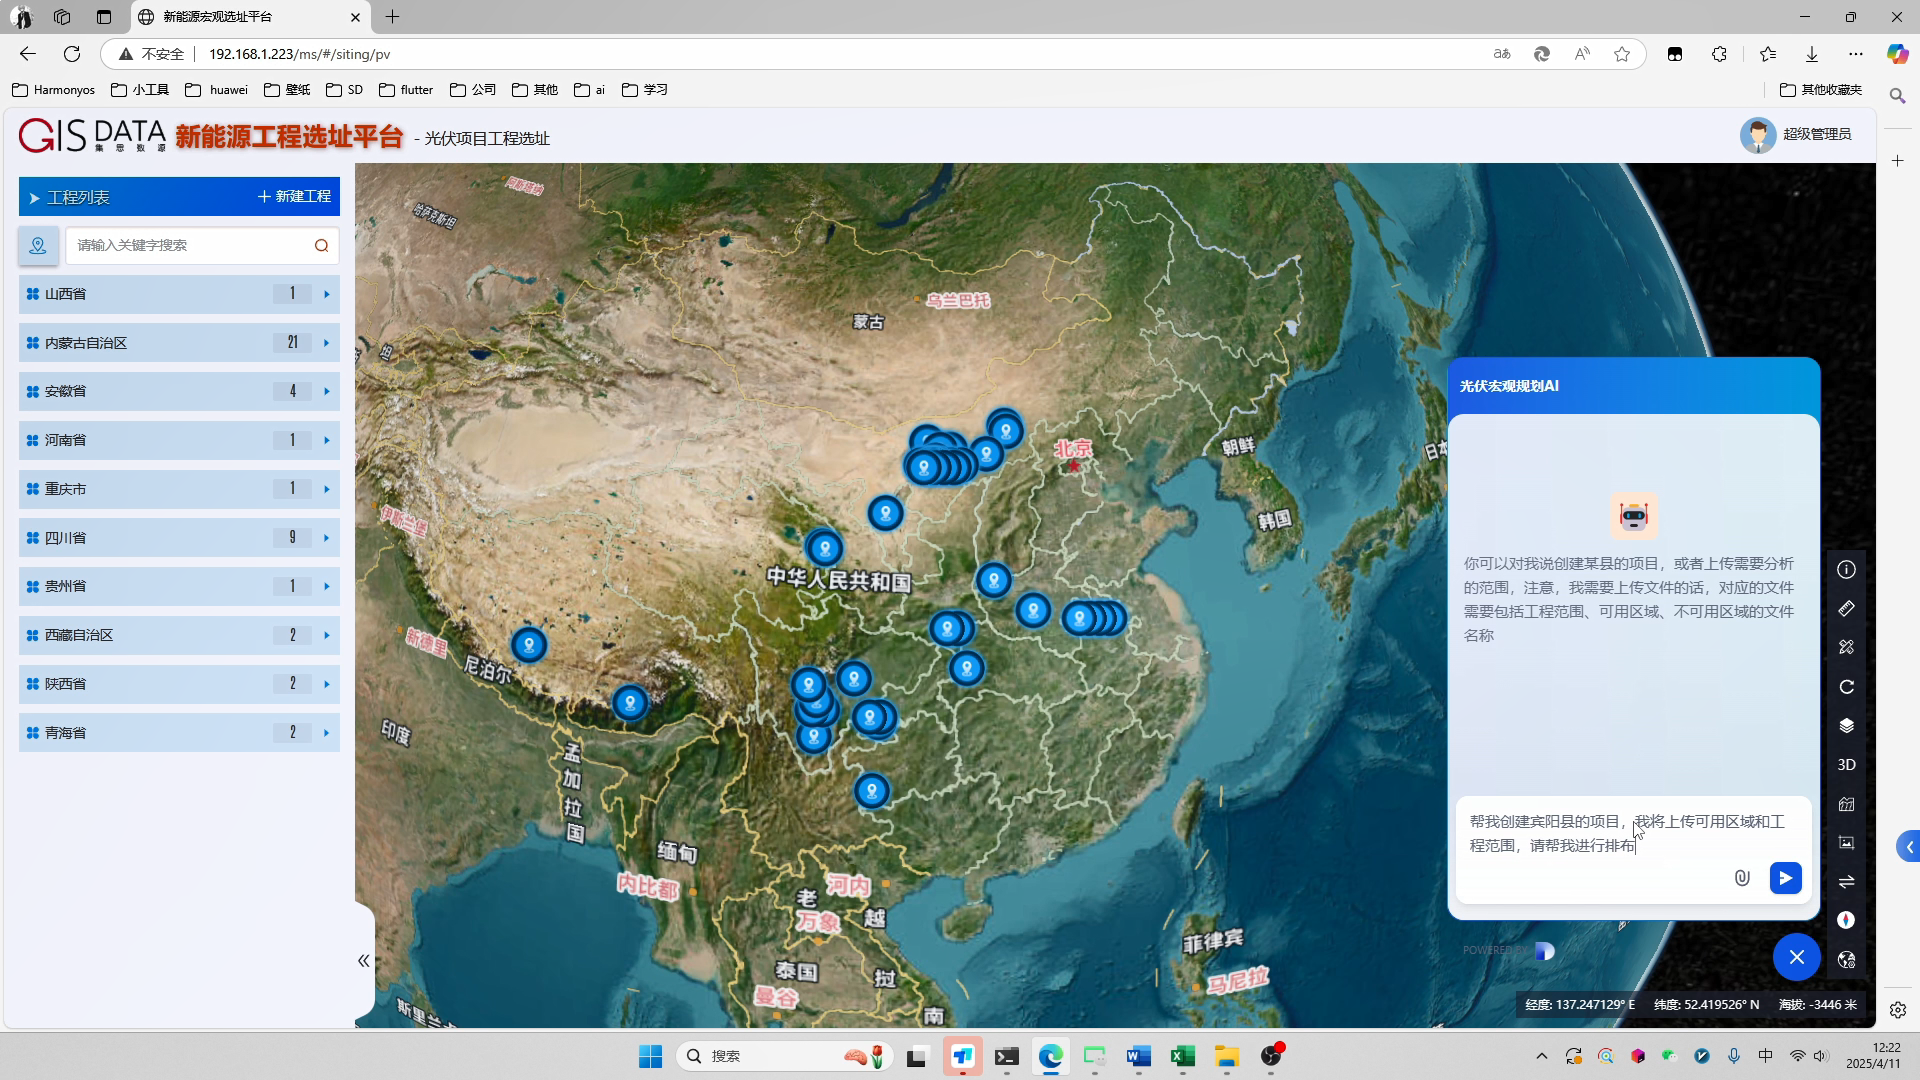
Task: Open browser downloads icon
Action: pyautogui.click(x=1812, y=54)
